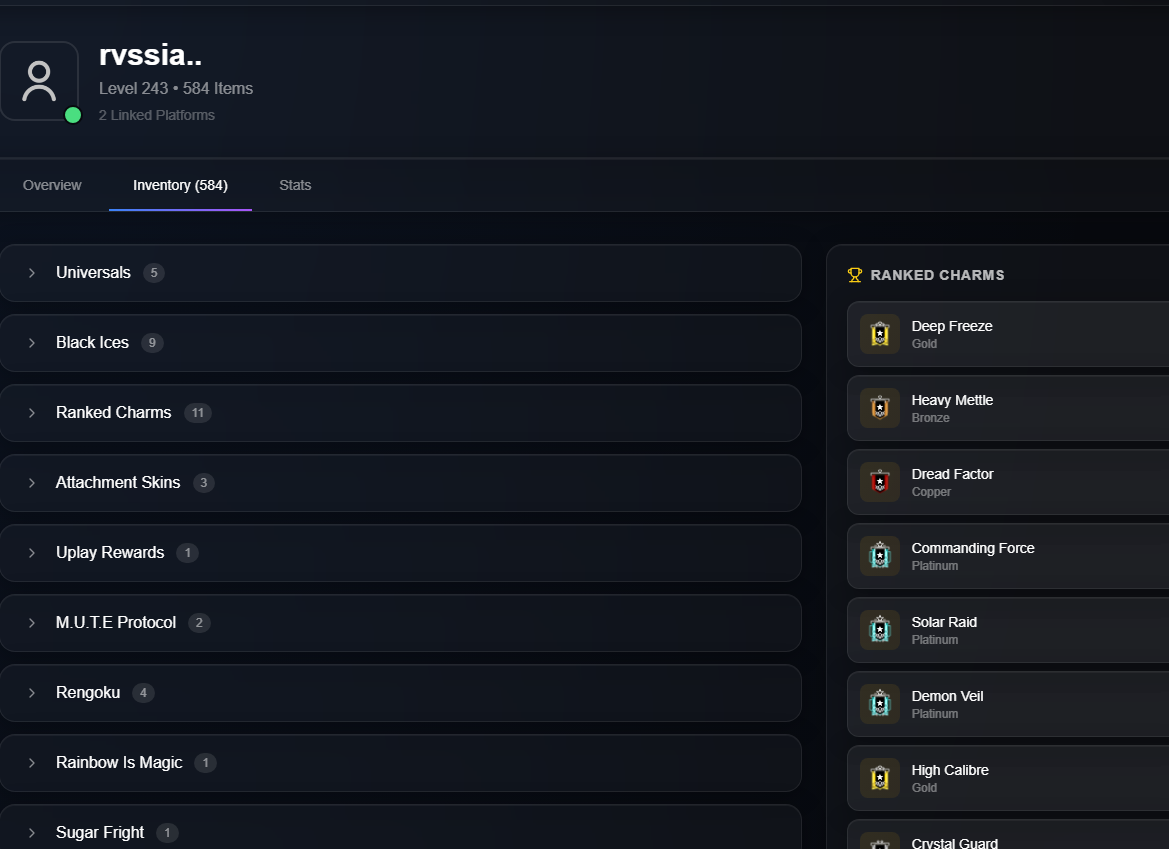The width and height of the screenshot is (1169, 849).
Task: Click the Ranked Charms trophy icon
Action: coord(855,275)
